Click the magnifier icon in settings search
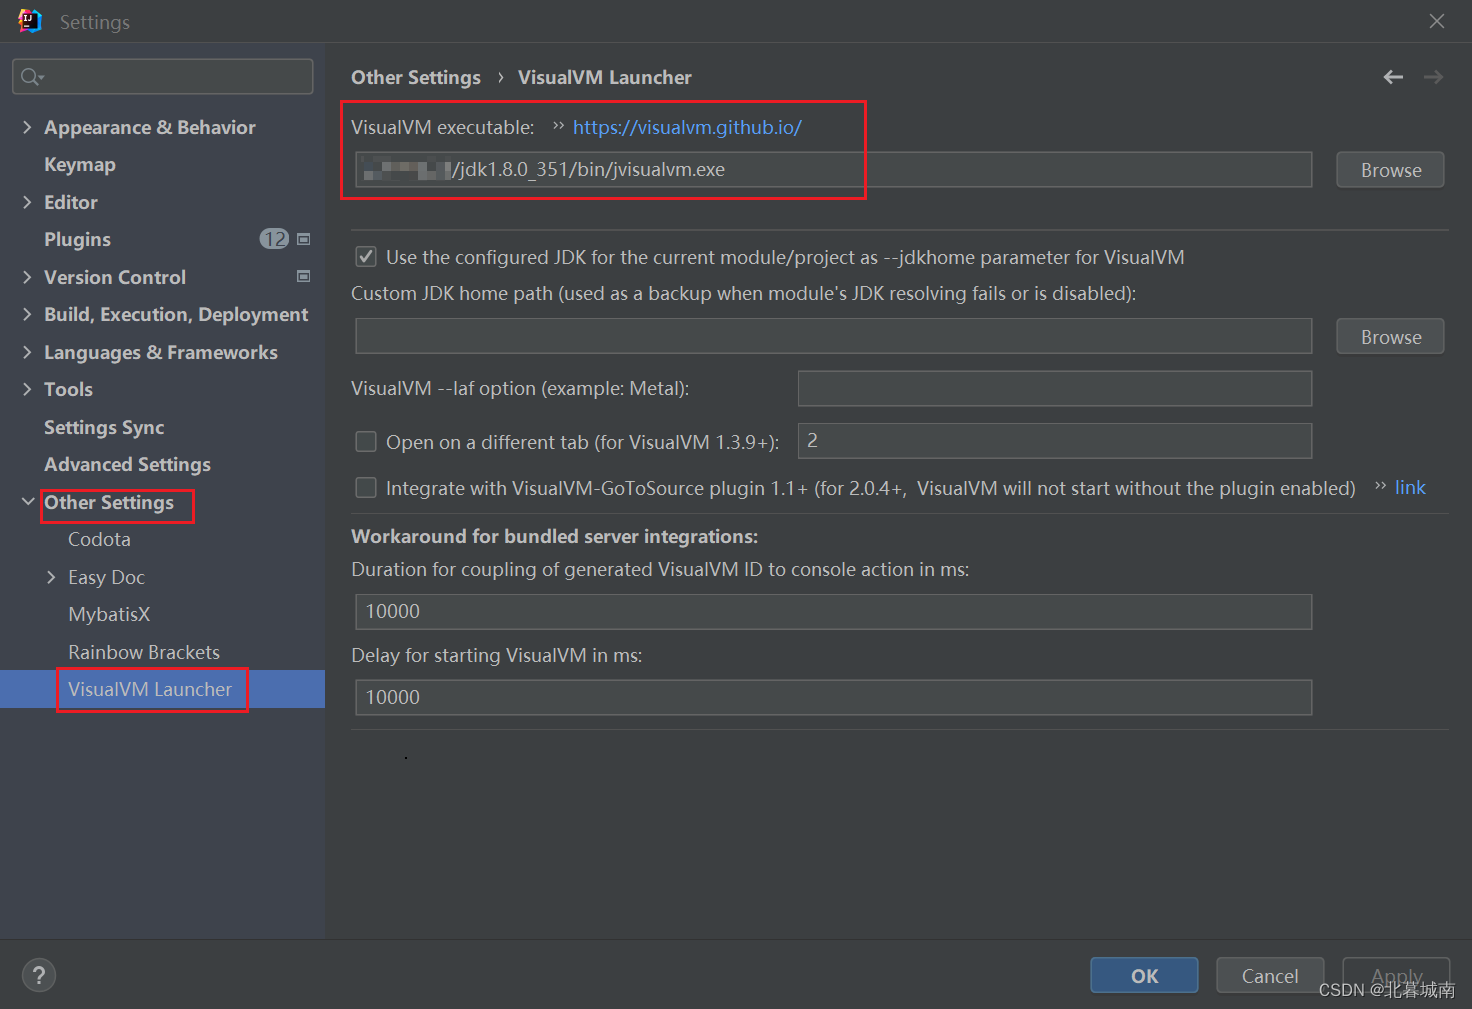 31,76
